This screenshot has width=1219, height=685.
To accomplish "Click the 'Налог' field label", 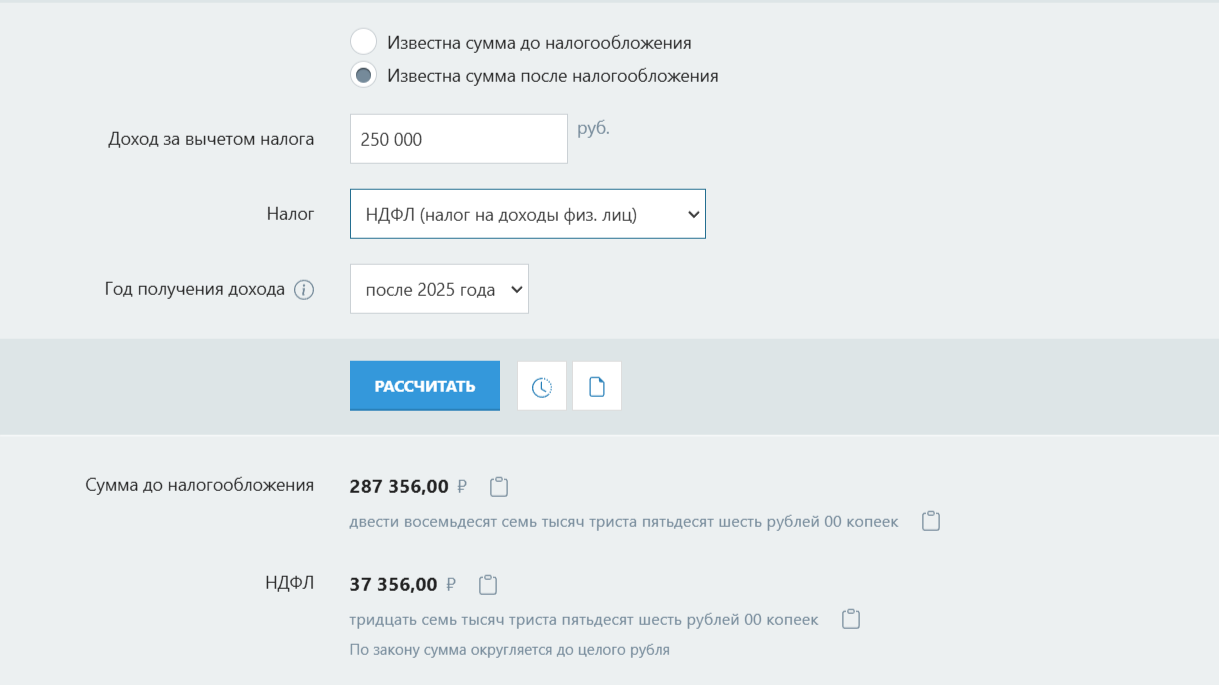I will click(291, 213).
